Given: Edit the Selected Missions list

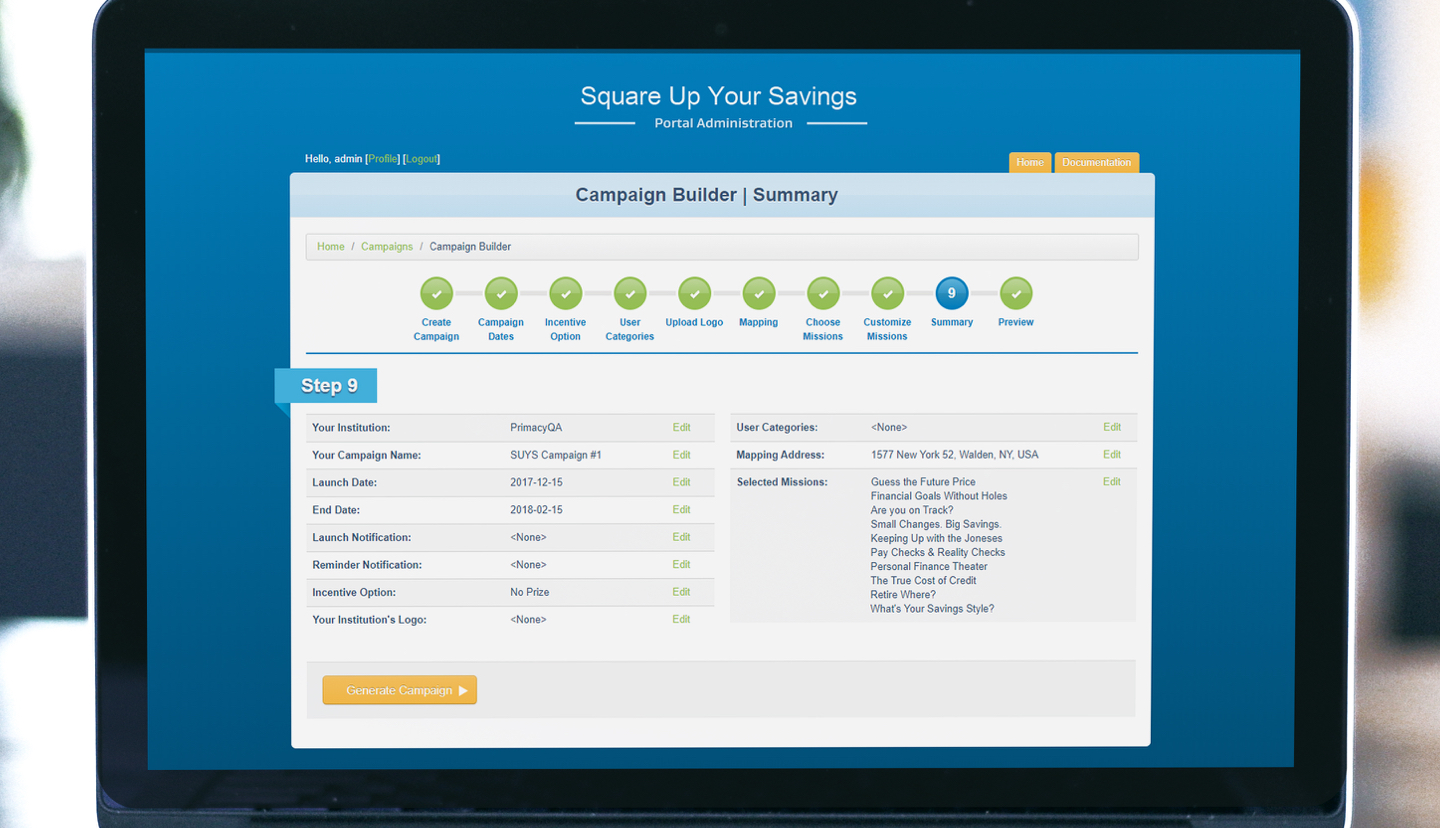Looking at the screenshot, I should 1112,481.
